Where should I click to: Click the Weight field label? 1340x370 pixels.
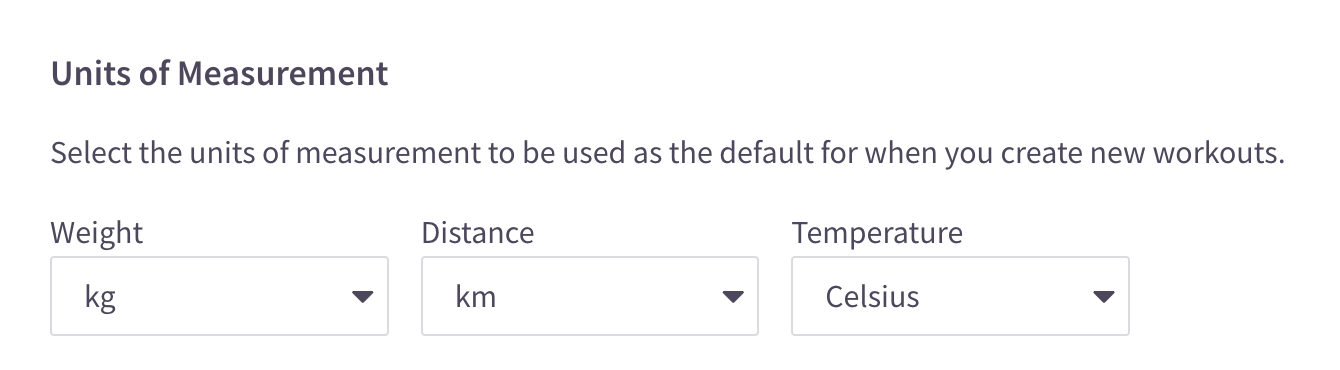coord(97,233)
